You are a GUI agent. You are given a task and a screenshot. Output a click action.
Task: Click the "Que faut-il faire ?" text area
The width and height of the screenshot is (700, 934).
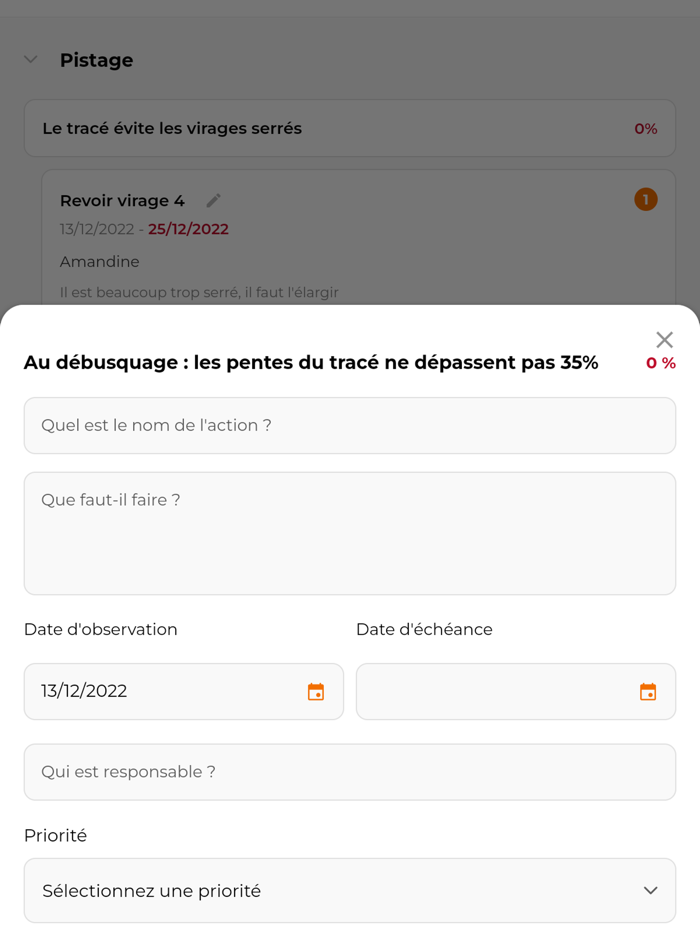tap(350, 533)
